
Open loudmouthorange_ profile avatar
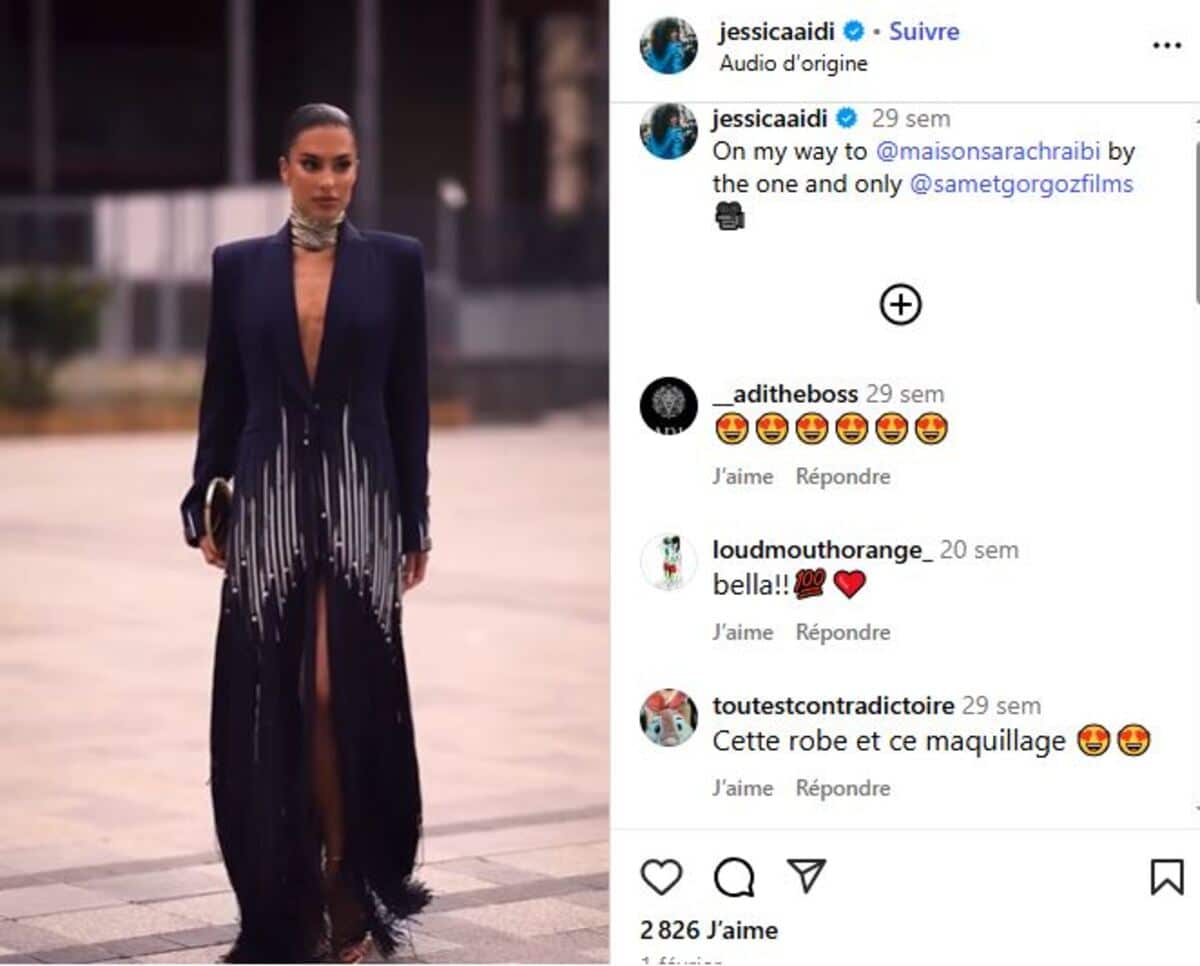(x=669, y=562)
